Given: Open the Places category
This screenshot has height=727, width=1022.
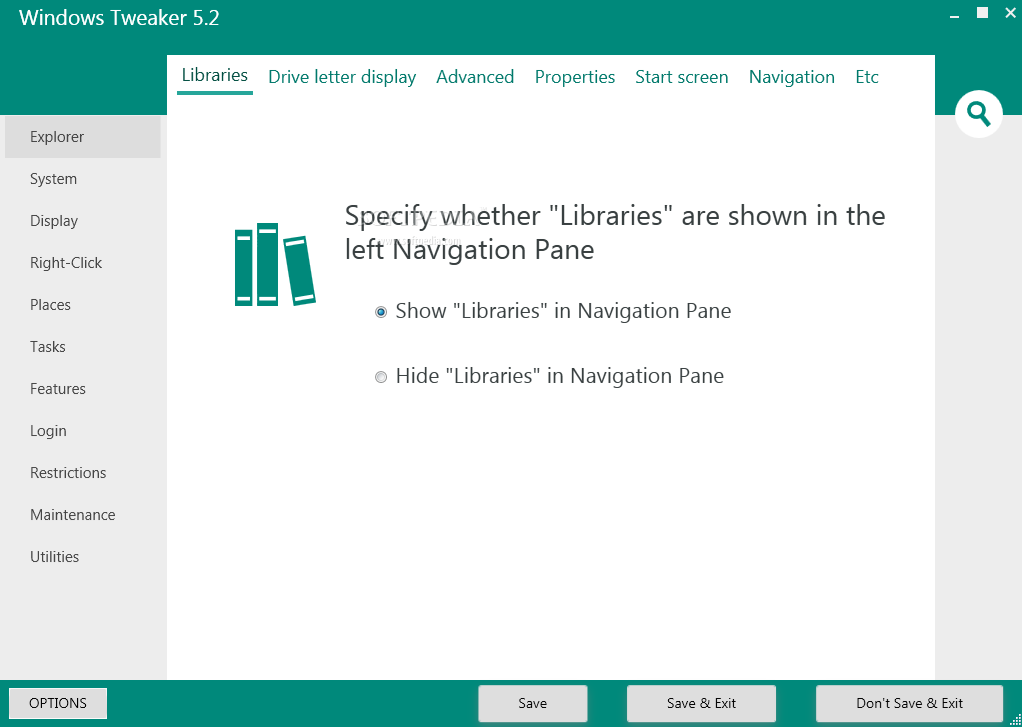Looking at the screenshot, I should pos(83,304).
